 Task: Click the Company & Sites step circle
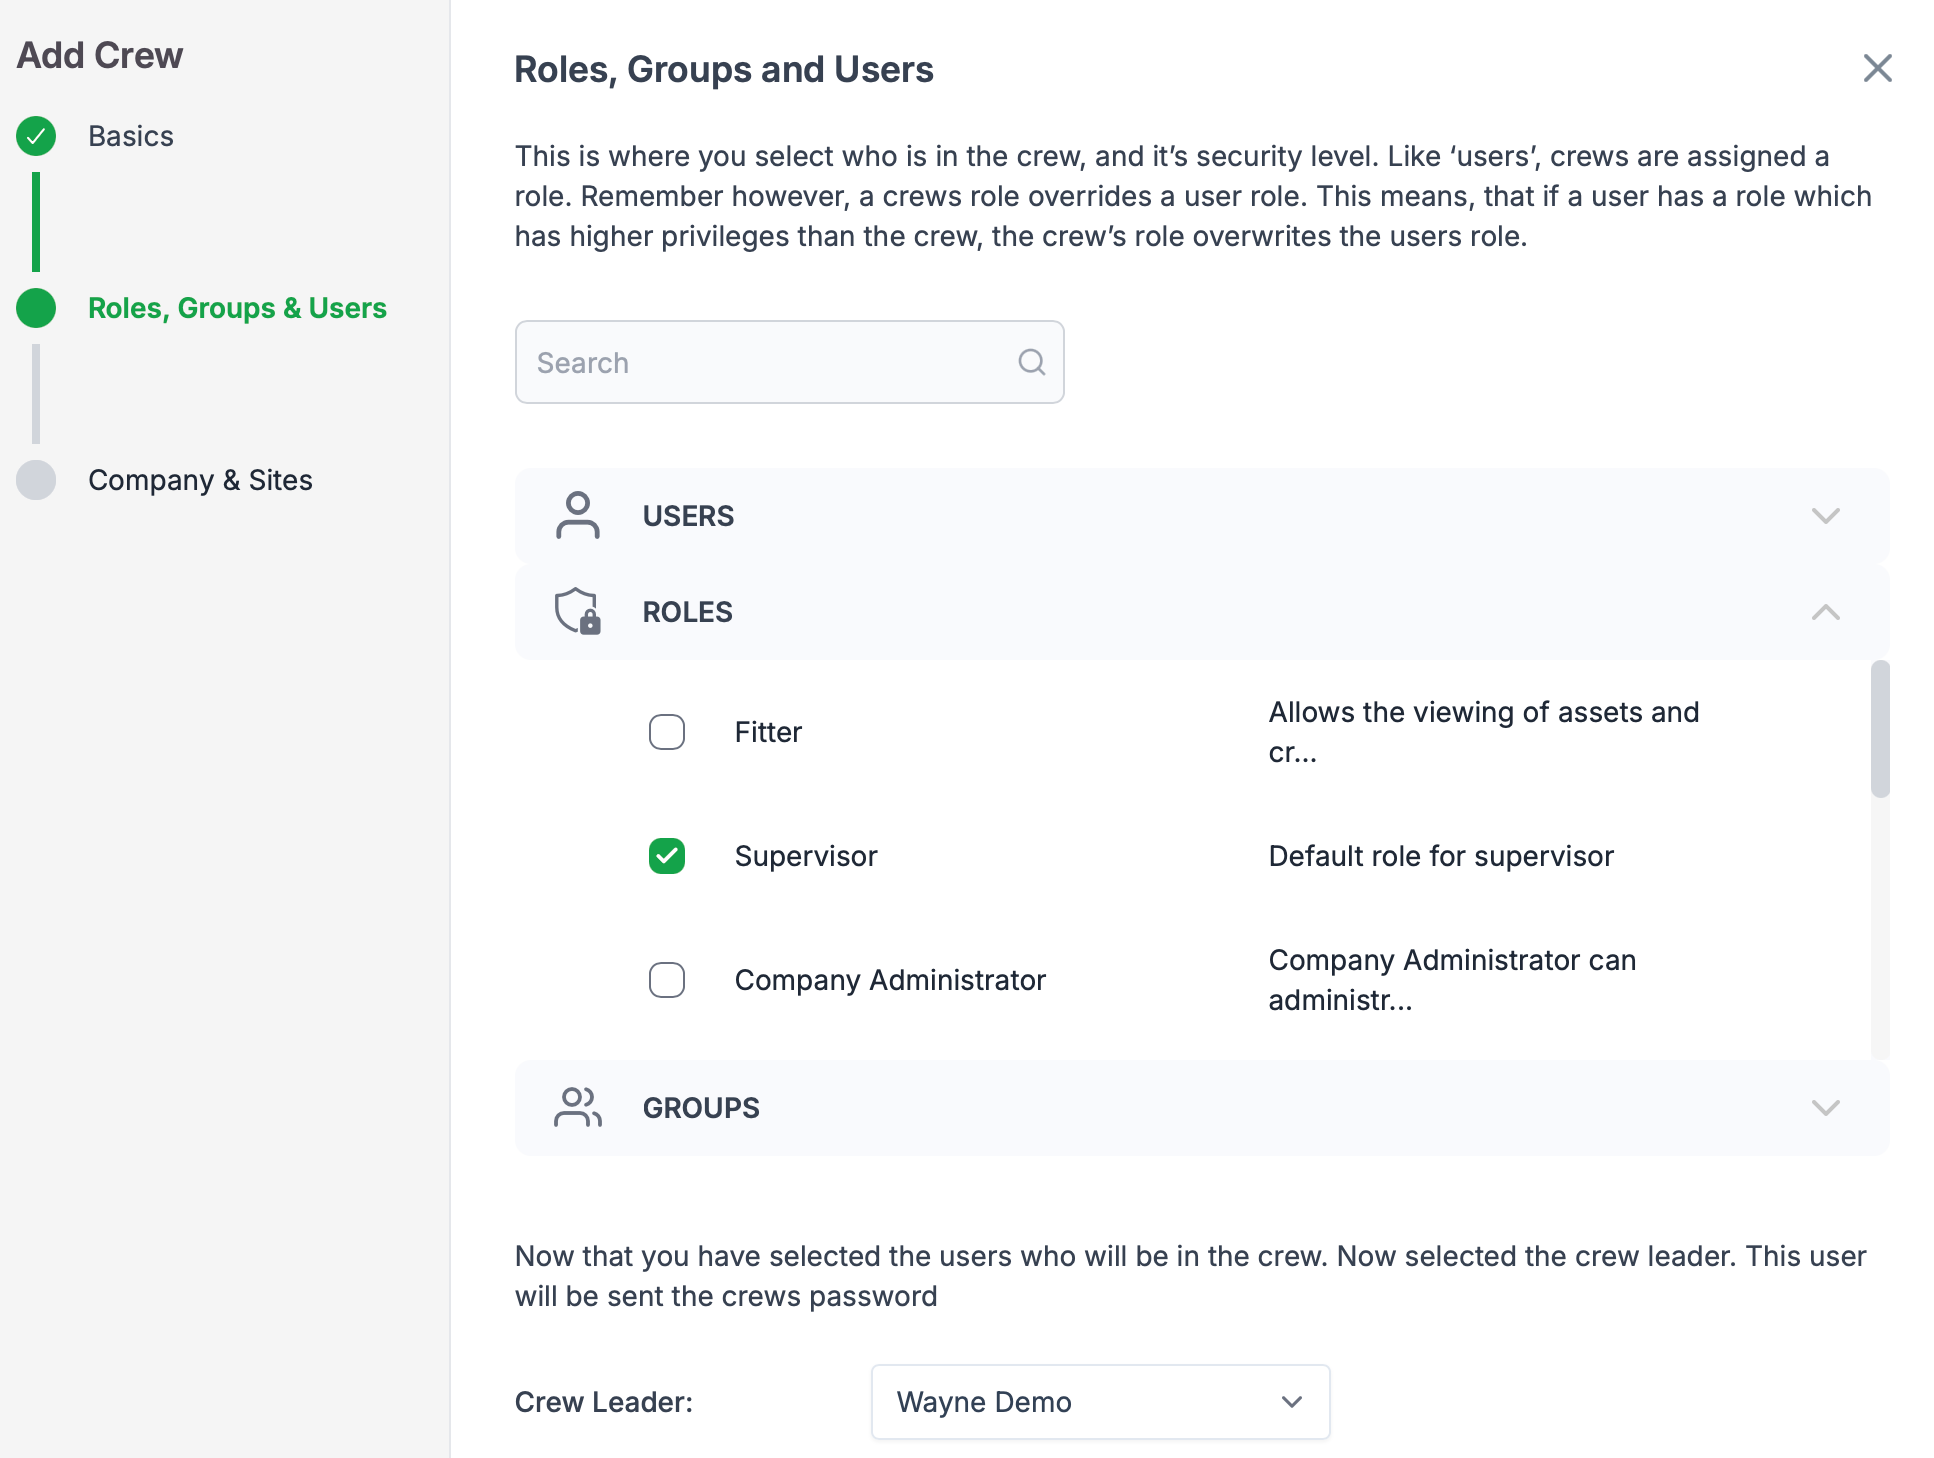tap(36, 480)
